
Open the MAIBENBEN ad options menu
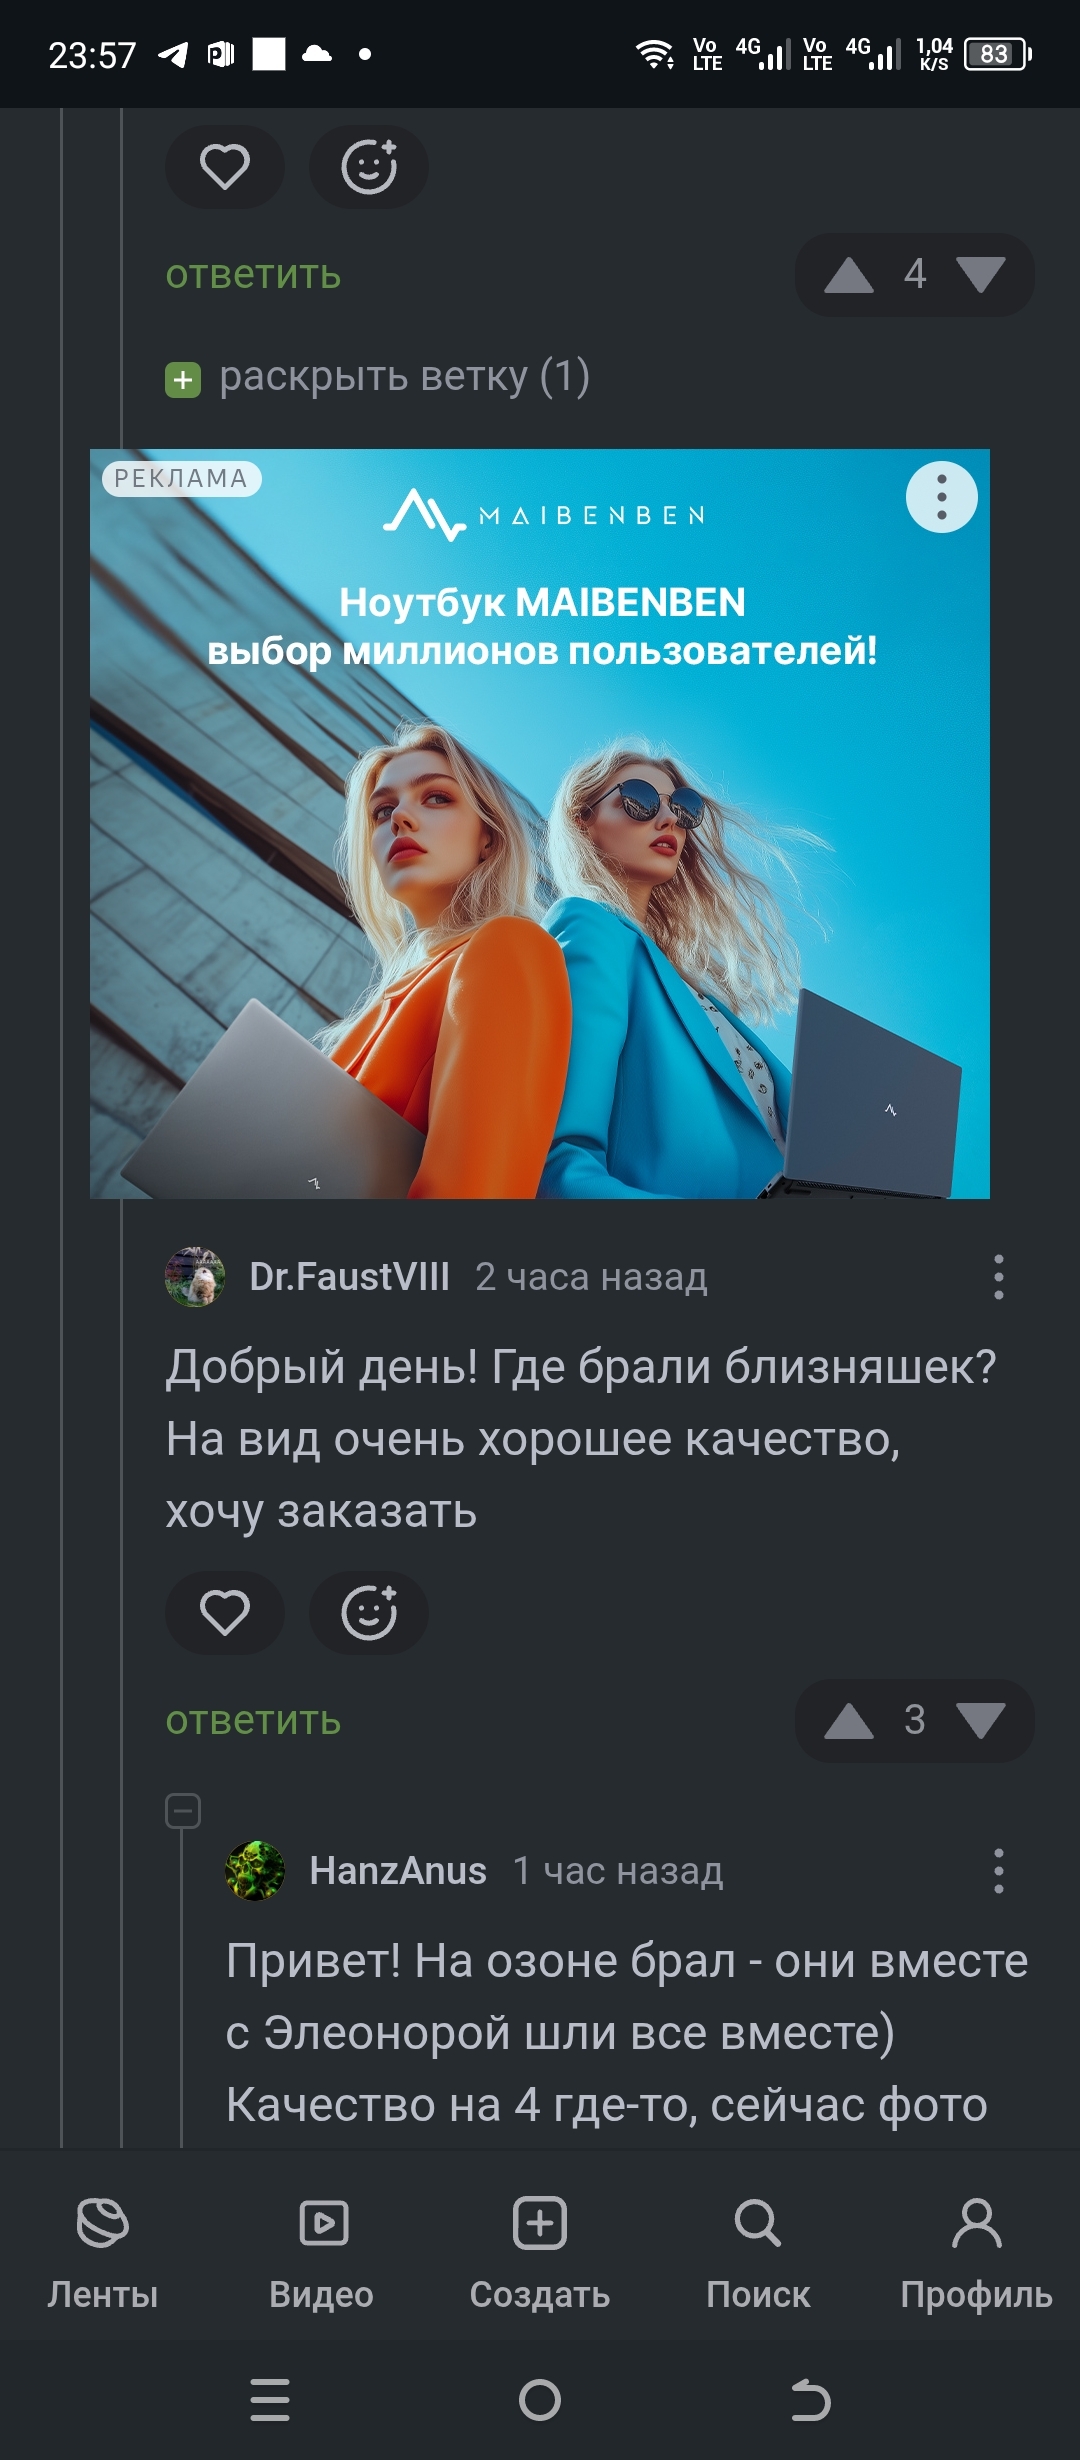tap(941, 497)
